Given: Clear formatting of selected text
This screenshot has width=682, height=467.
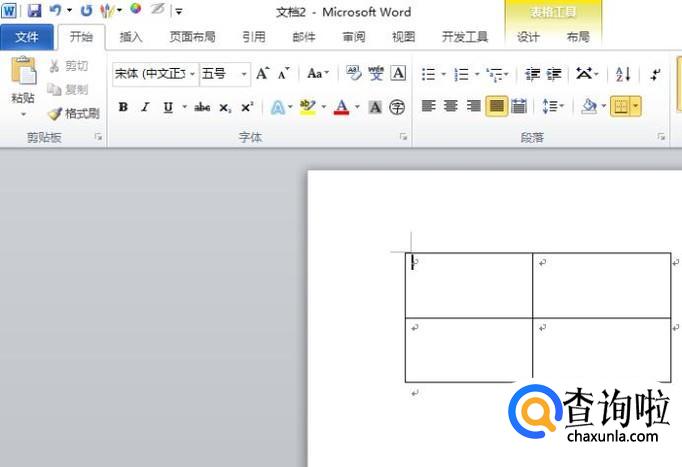Looking at the screenshot, I should pos(353,73).
